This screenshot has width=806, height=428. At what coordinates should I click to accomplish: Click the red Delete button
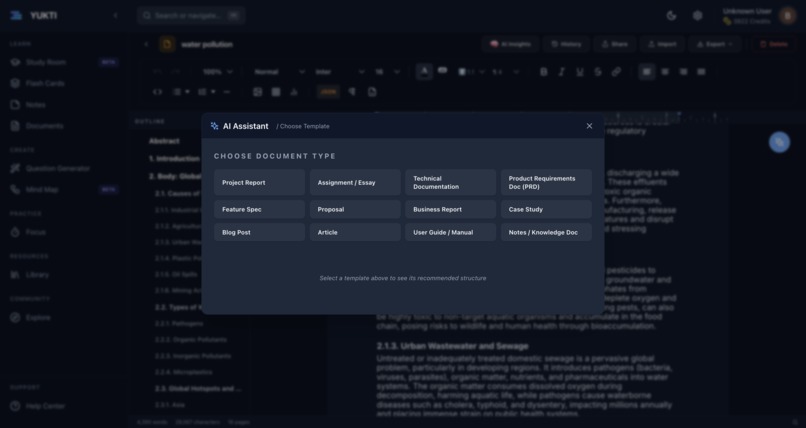(x=774, y=44)
